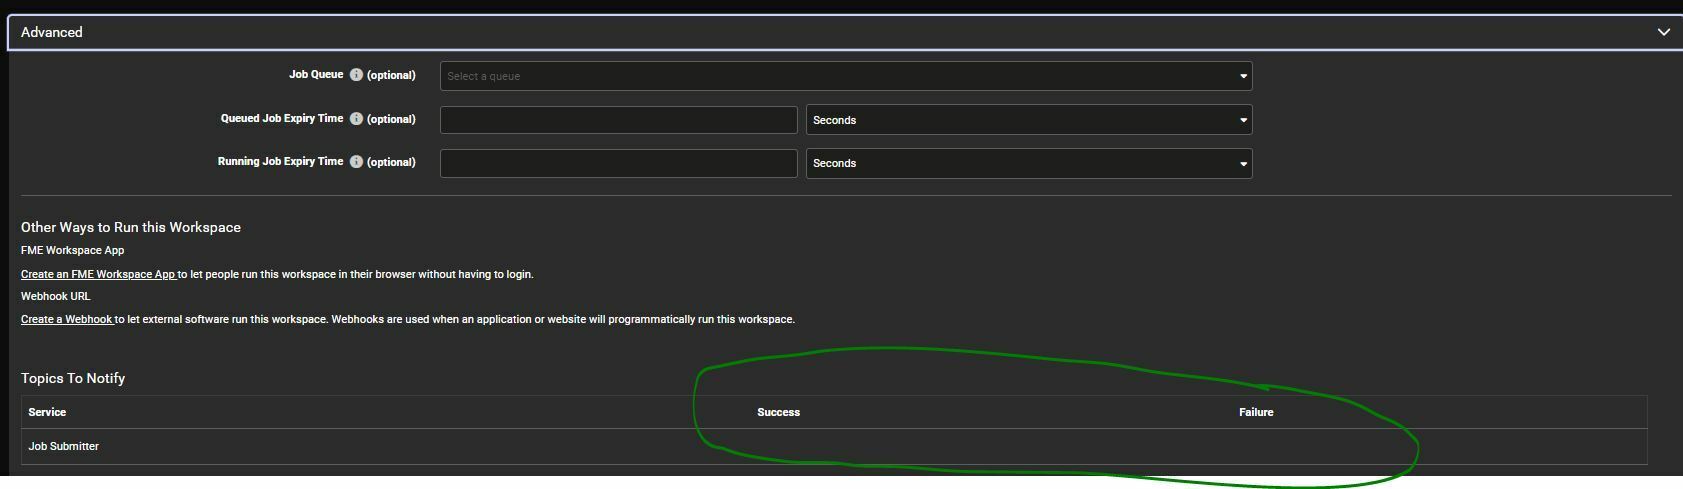The width and height of the screenshot is (1683, 489).
Task: Collapse the Advanced section chevron
Action: pos(1663,32)
